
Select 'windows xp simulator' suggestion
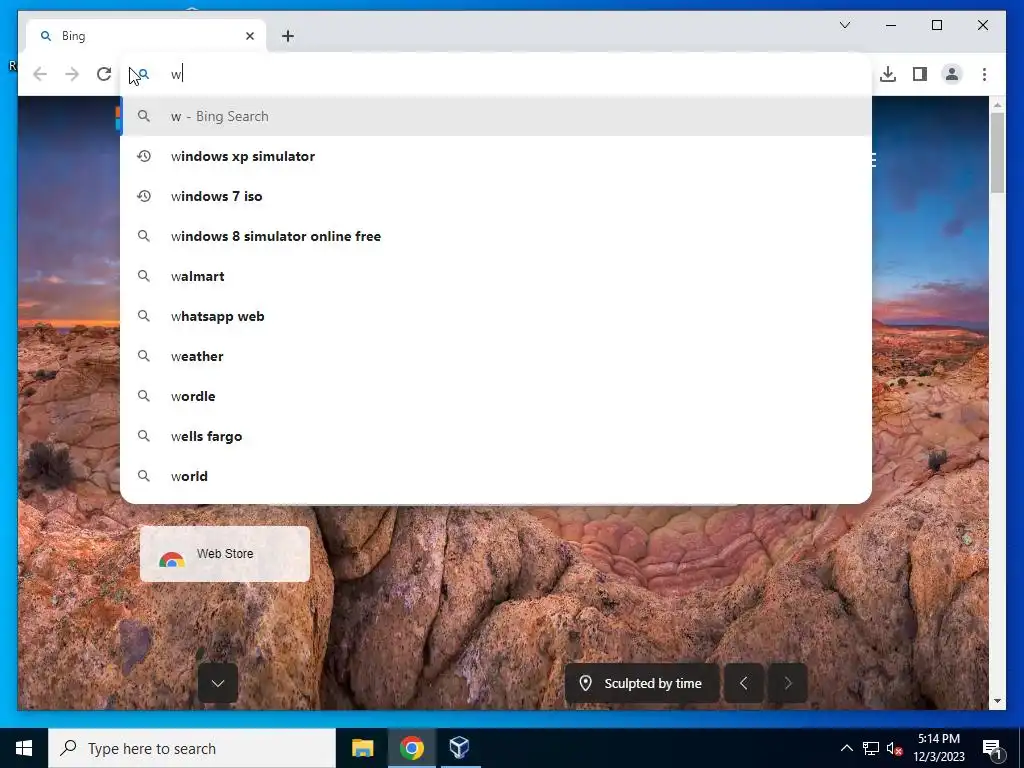(496, 156)
